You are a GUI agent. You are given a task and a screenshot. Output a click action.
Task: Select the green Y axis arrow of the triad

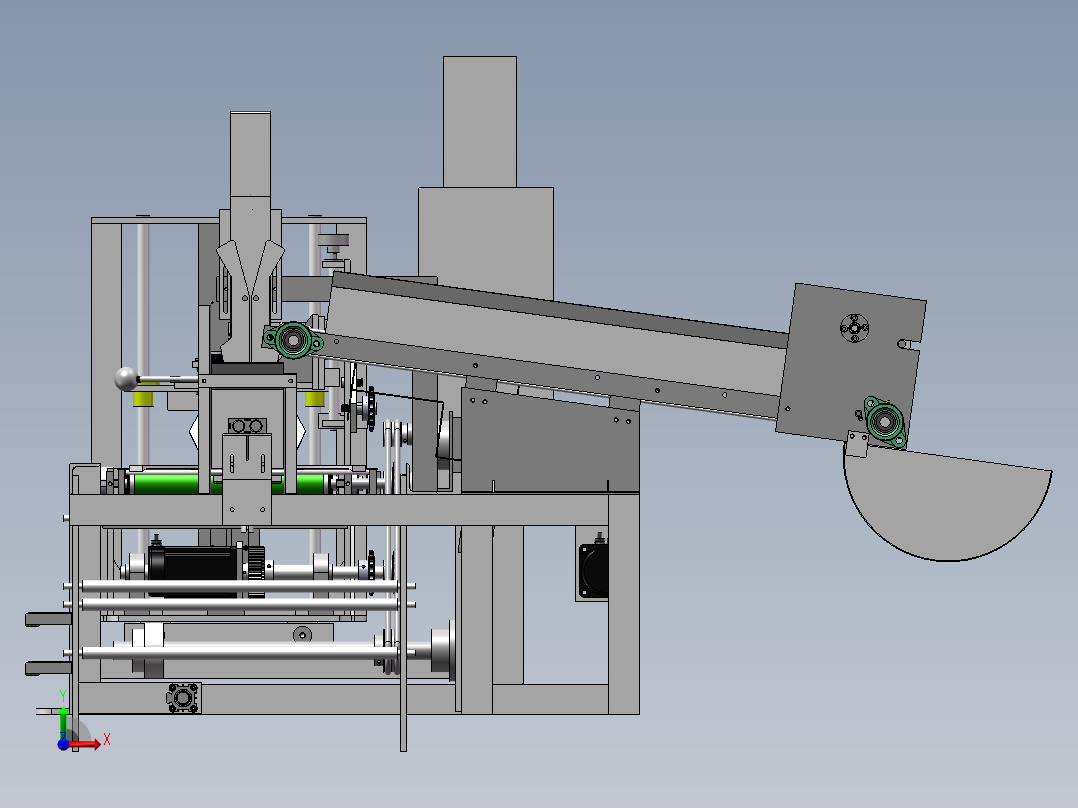[x=63, y=721]
